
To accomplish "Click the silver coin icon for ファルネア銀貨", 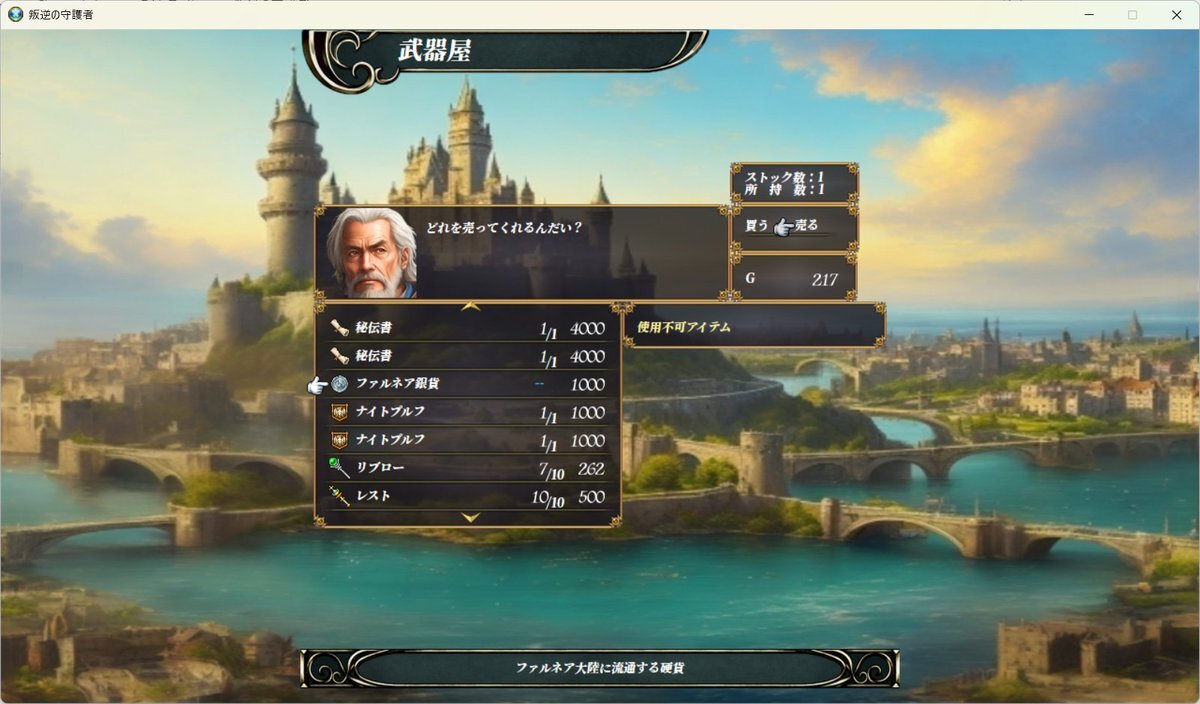I will tap(340, 384).
